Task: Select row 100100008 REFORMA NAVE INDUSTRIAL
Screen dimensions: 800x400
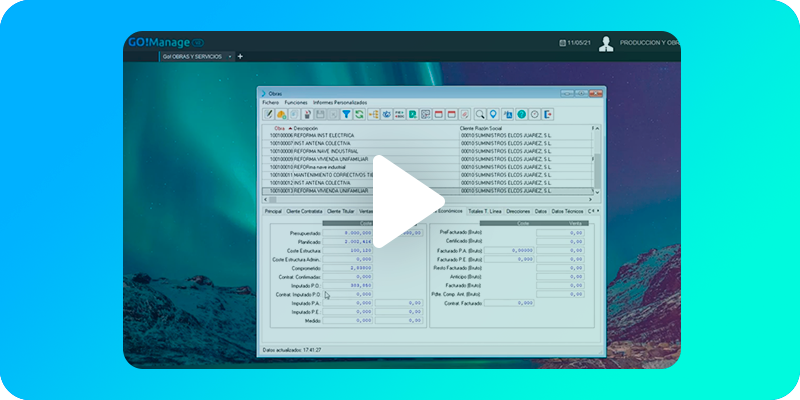Action: point(427,152)
